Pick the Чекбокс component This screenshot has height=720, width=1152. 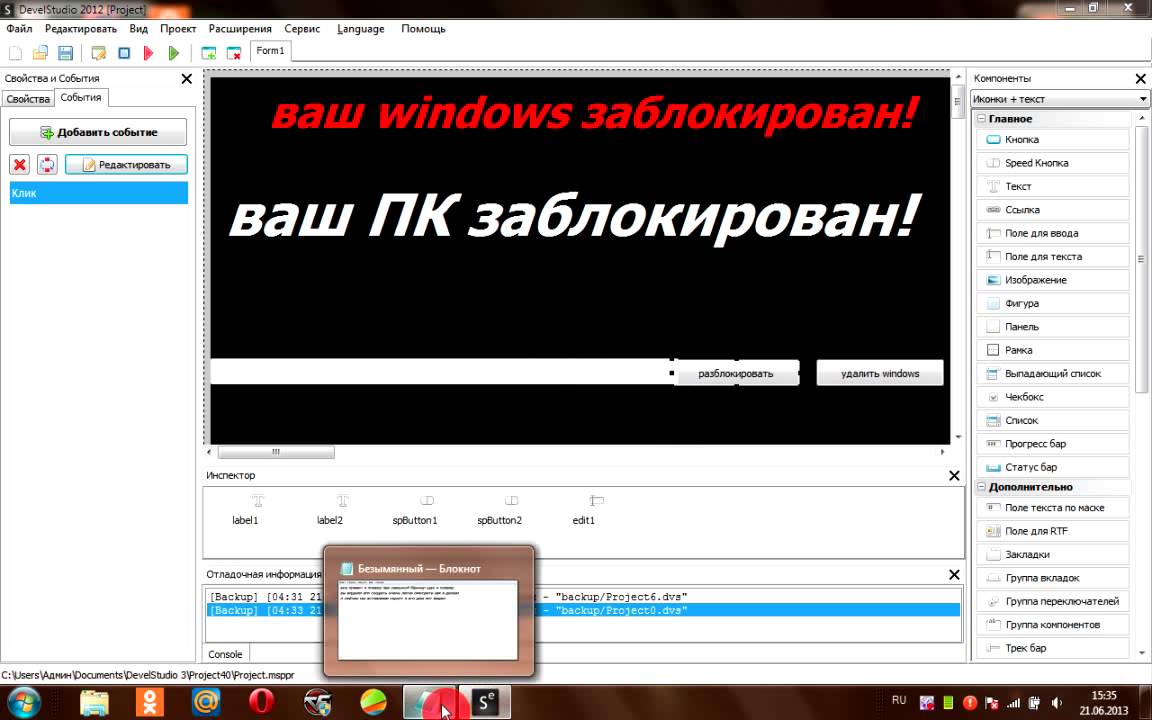point(1053,397)
